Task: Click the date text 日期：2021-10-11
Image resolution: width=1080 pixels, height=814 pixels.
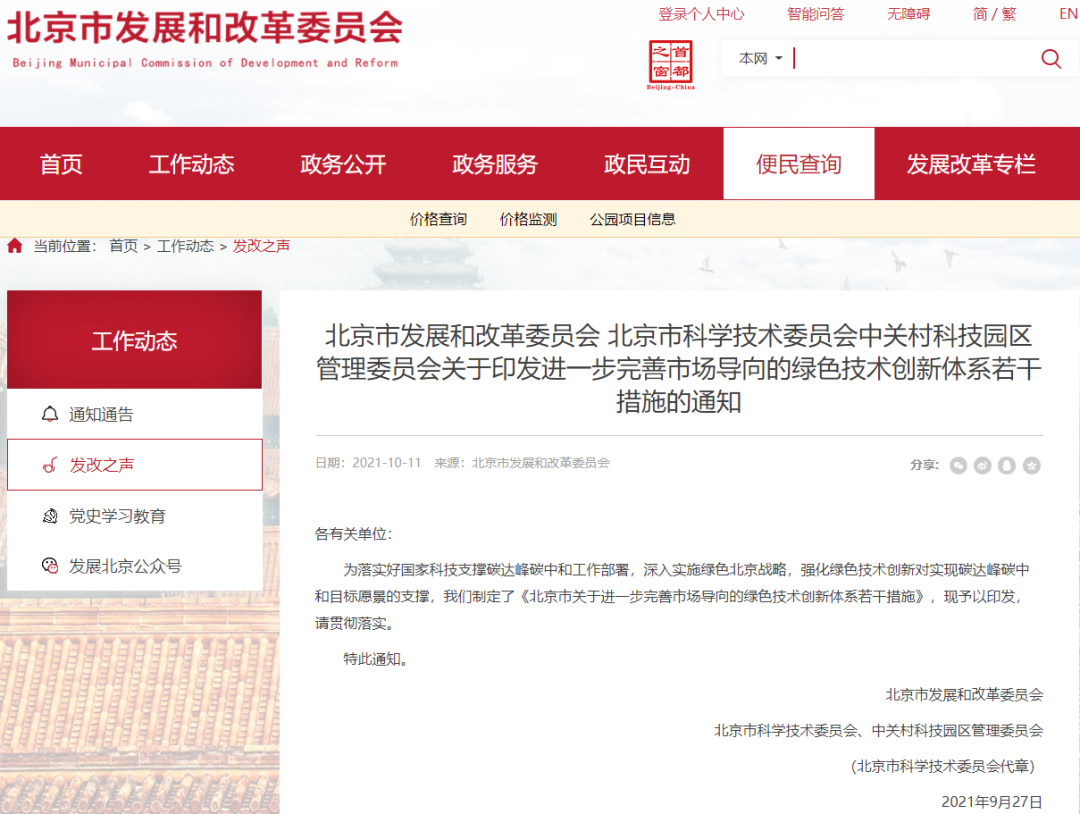Action: [368, 463]
